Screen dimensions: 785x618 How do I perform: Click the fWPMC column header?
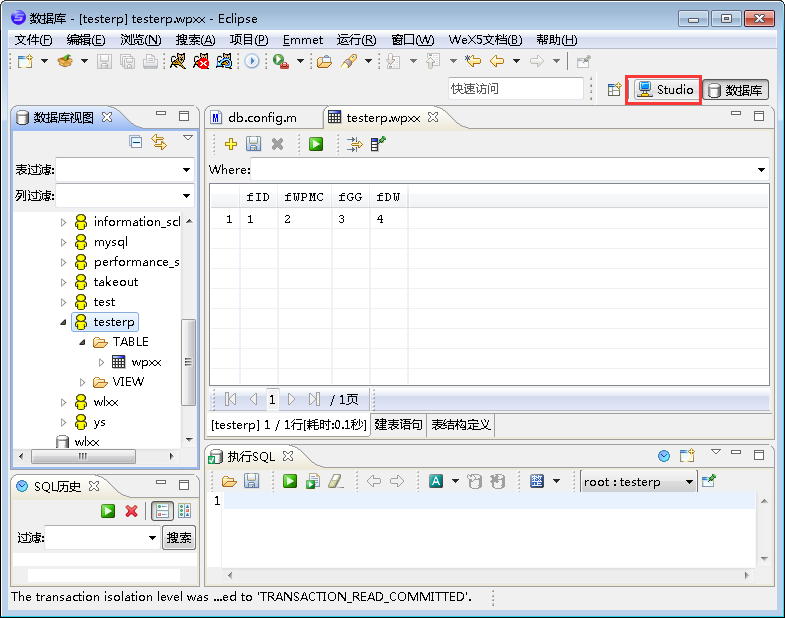[304, 197]
